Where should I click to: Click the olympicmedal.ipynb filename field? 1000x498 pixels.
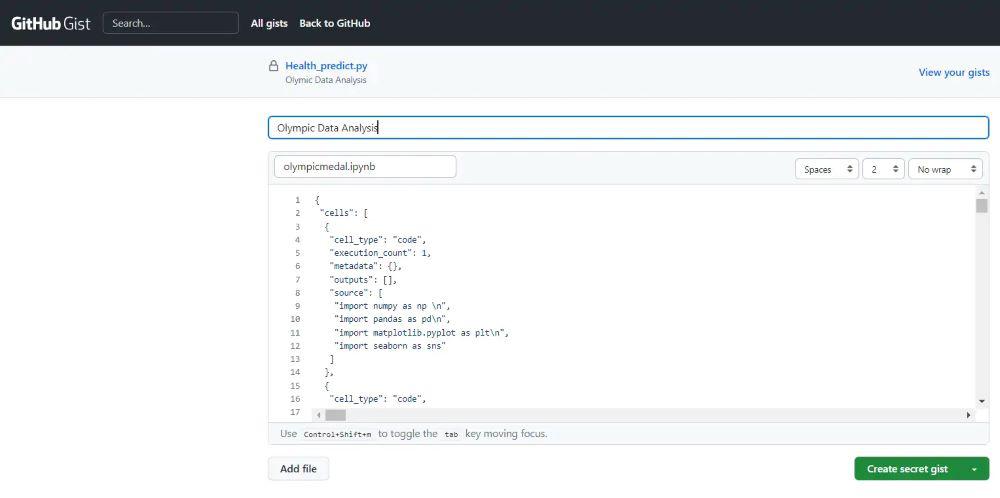tap(365, 167)
